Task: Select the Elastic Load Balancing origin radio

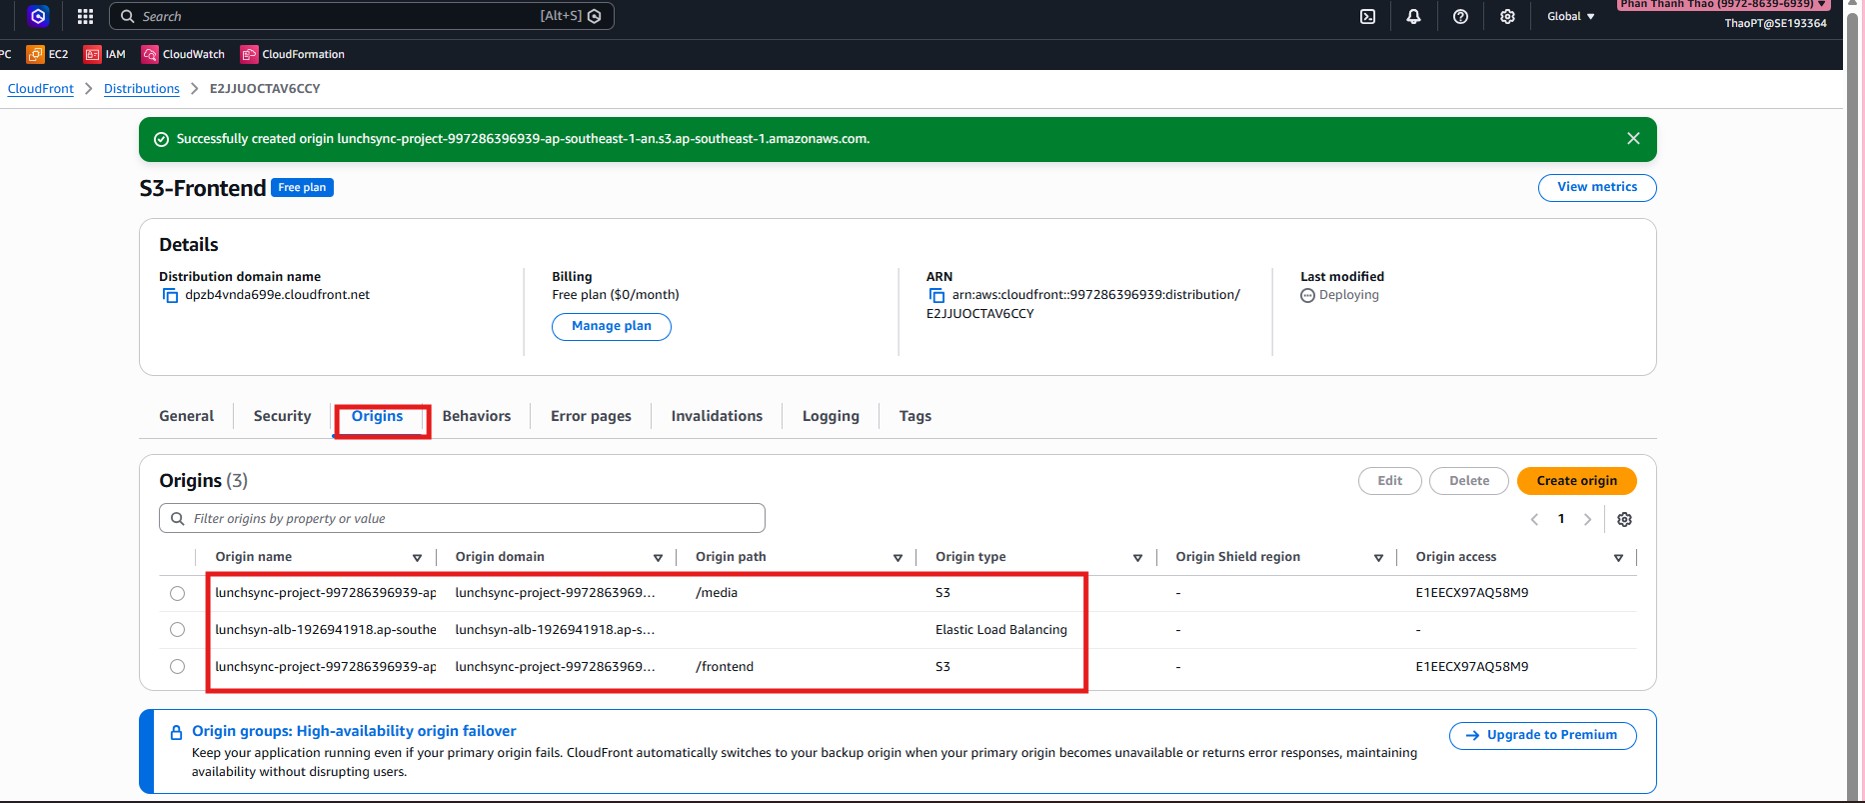Action: click(177, 630)
